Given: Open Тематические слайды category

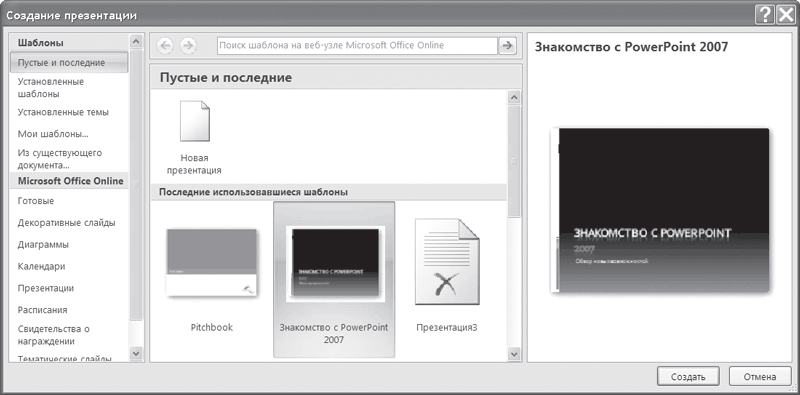Looking at the screenshot, I should point(64,359).
